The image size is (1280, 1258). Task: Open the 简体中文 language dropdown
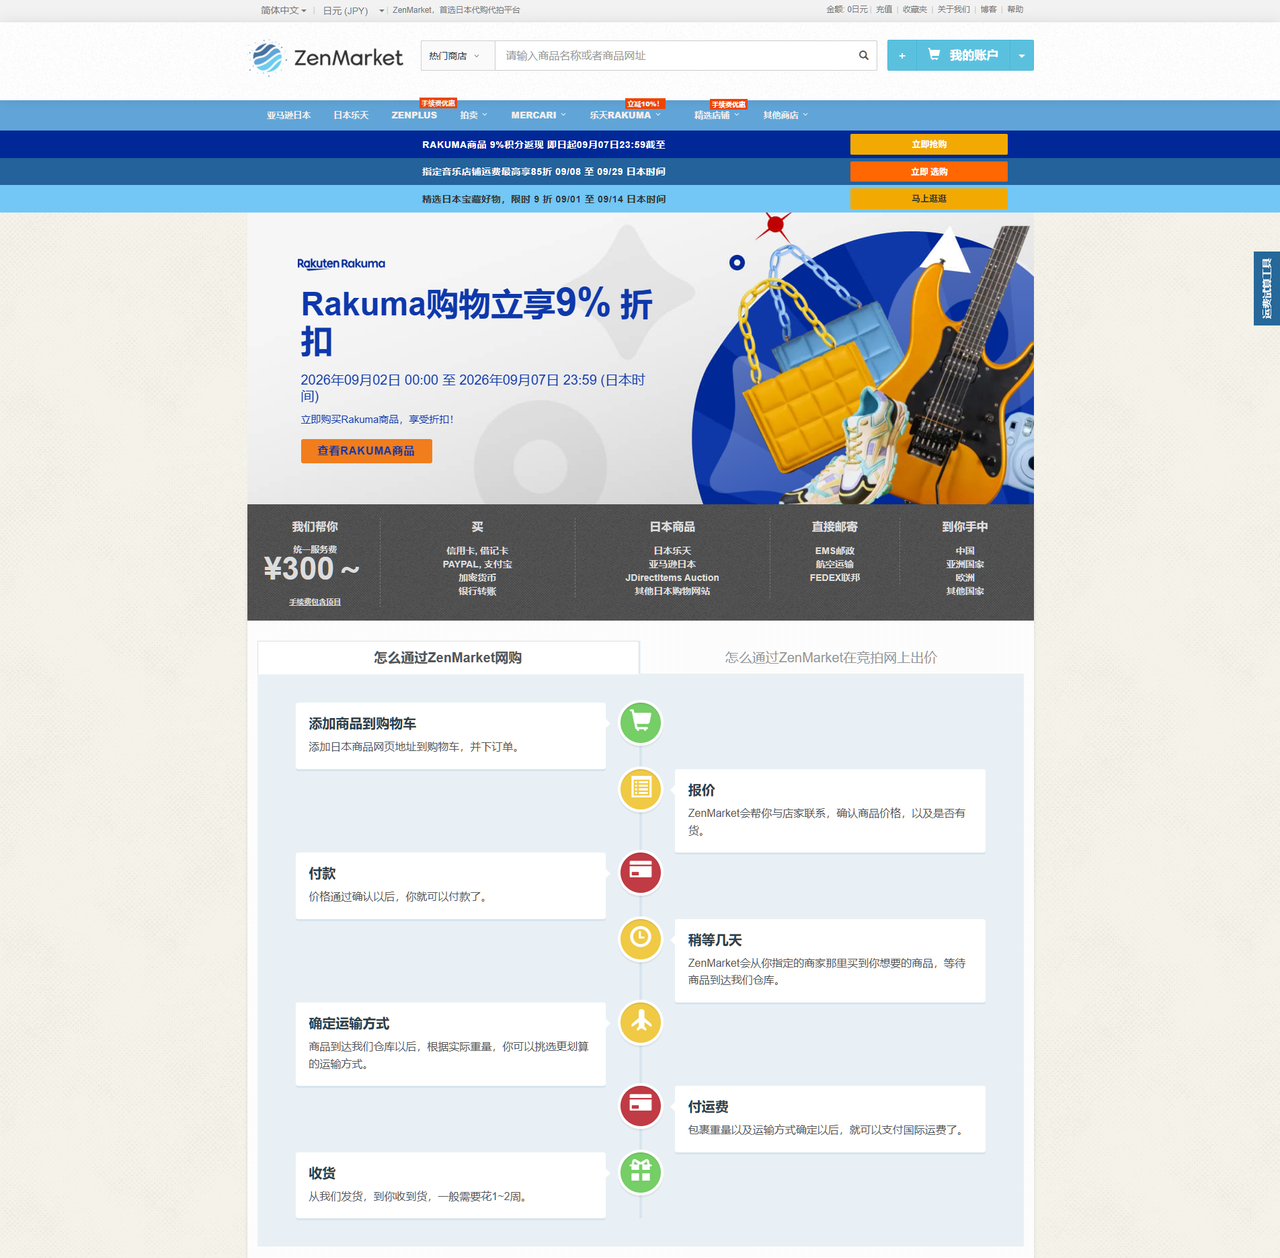click(284, 10)
